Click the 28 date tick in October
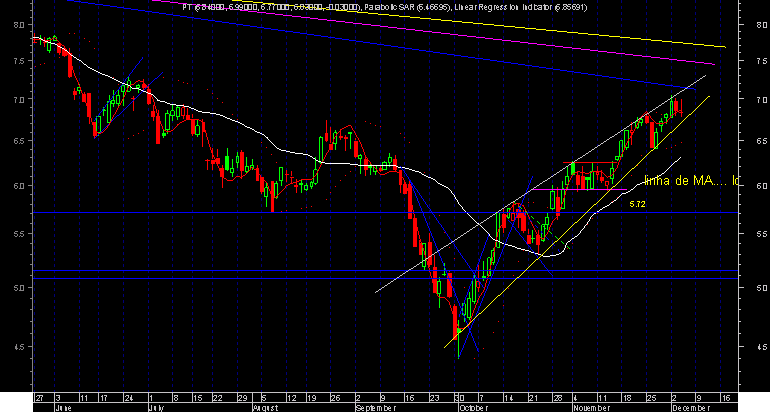Viewport: 770px width, 412px height. tap(558, 398)
